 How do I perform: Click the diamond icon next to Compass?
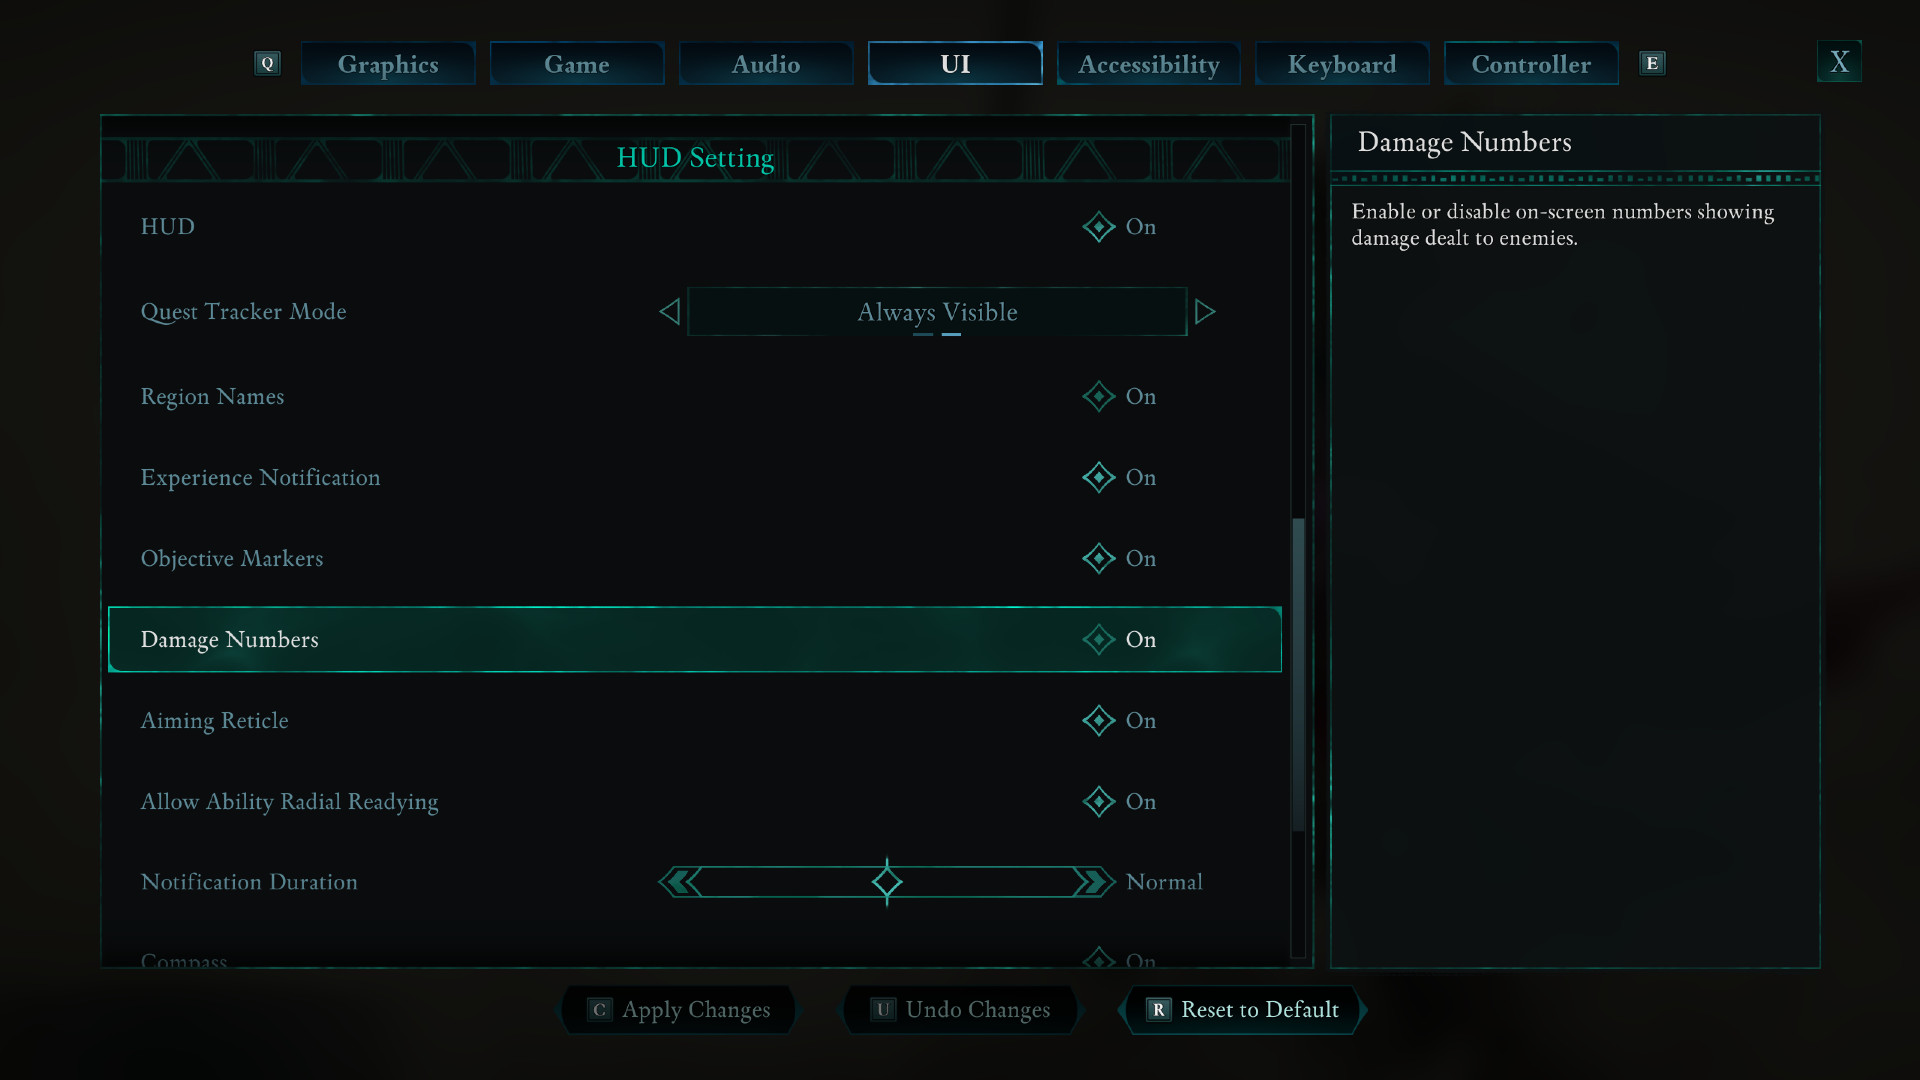[x=1097, y=959]
